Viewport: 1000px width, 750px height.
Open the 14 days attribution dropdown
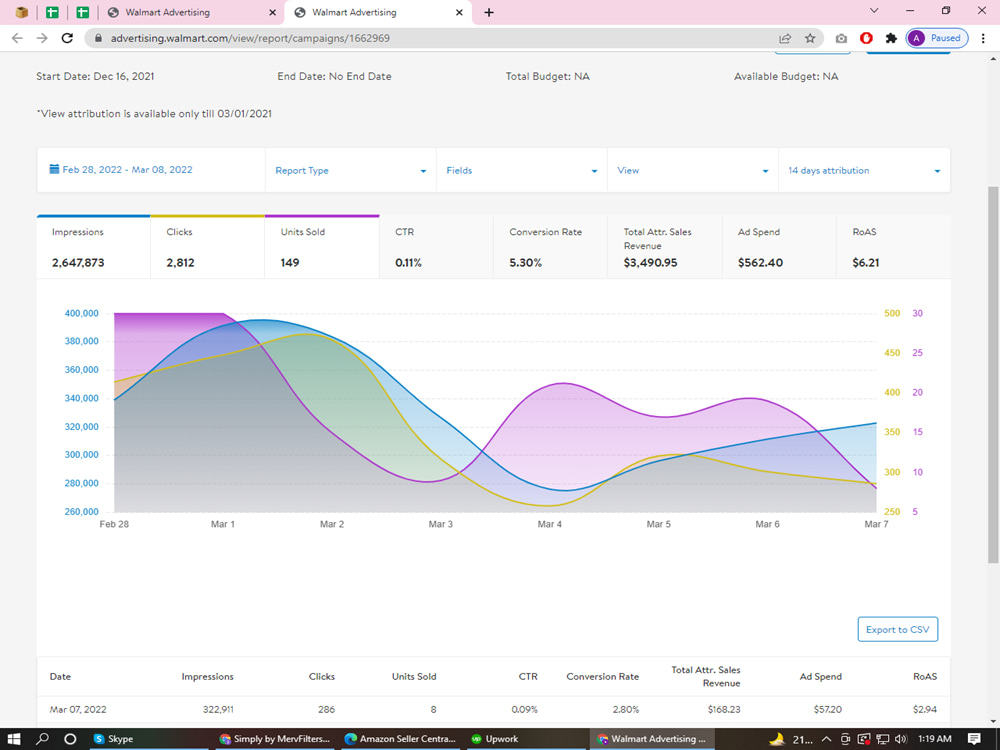tap(864, 170)
